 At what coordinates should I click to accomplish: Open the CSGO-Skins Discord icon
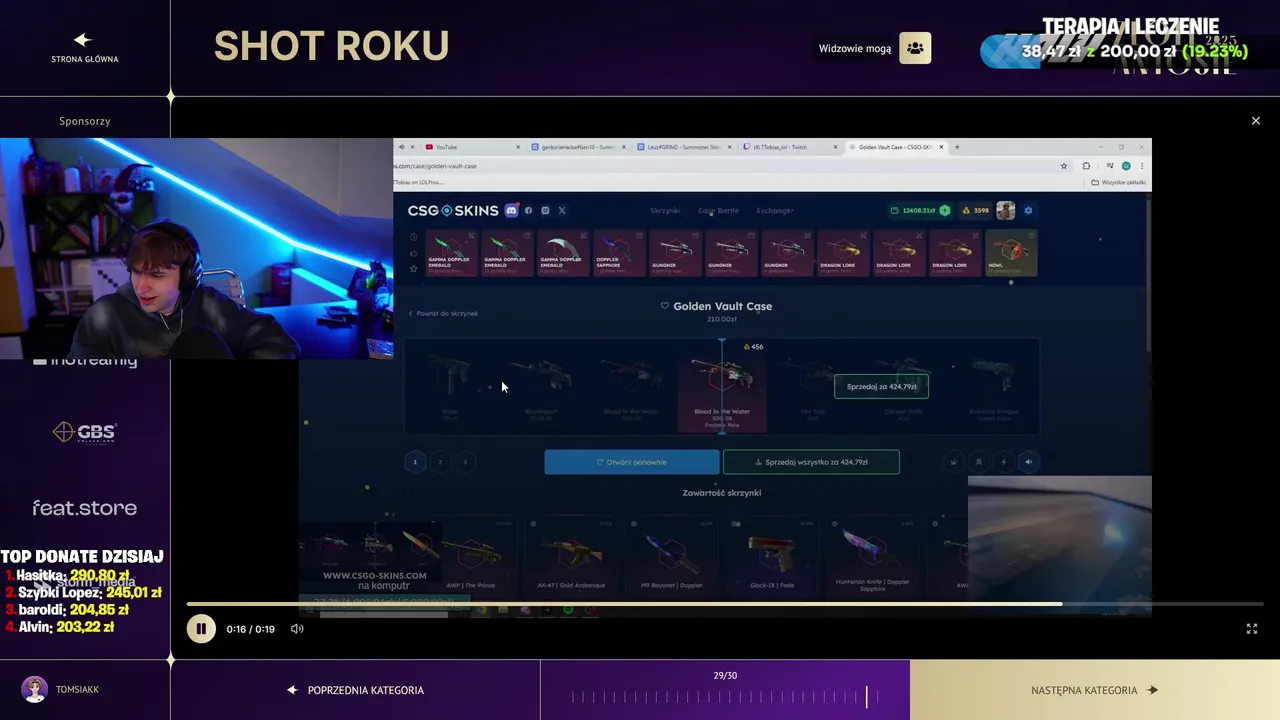pos(512,211)
